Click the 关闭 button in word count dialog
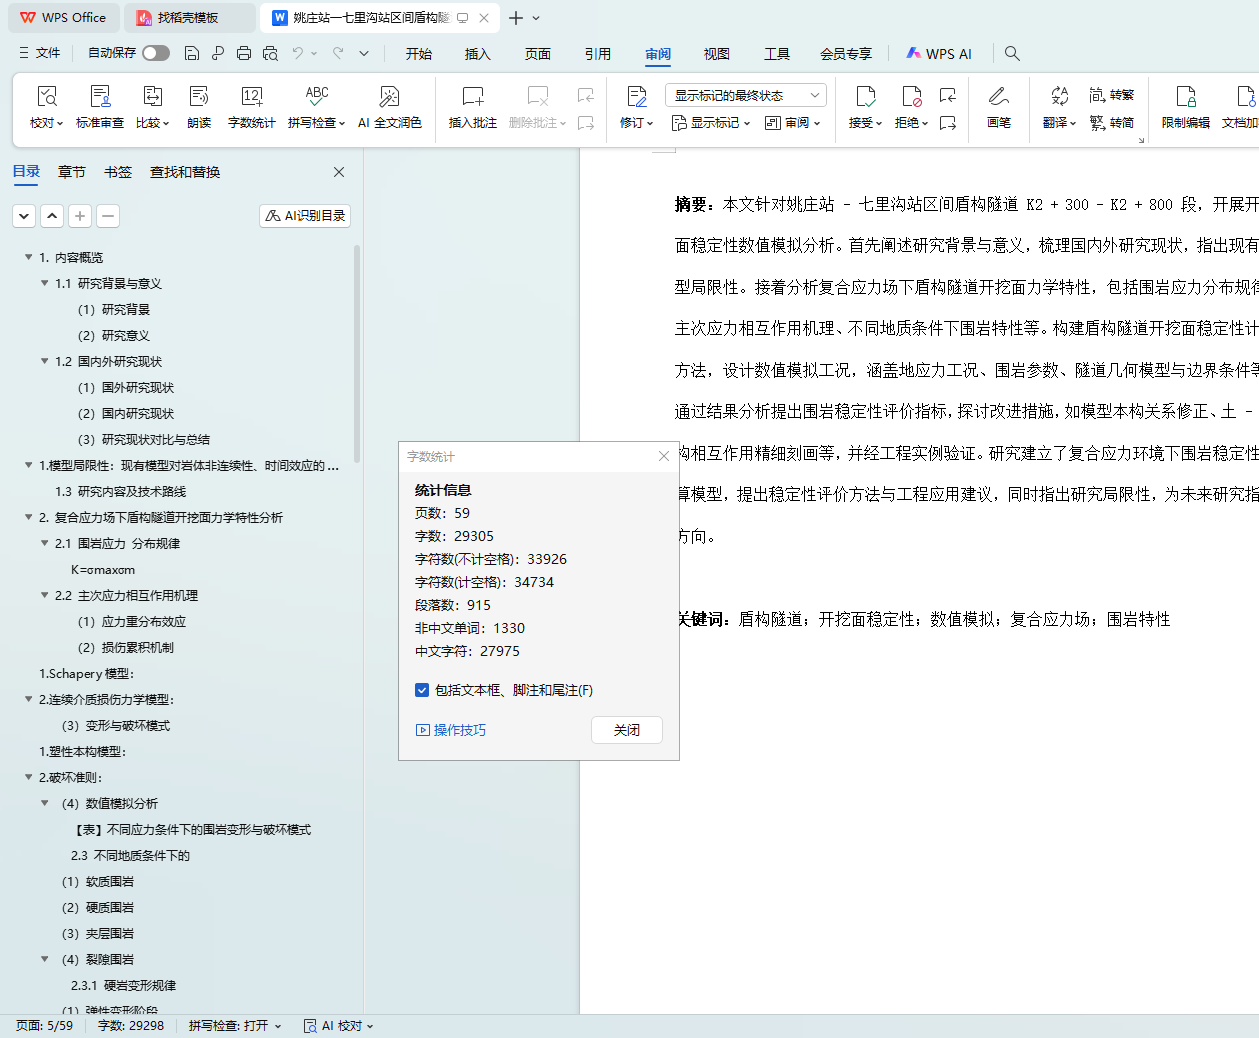Image resolution: width=1259 pixels, height=1038 pixels. click(626, 730)
